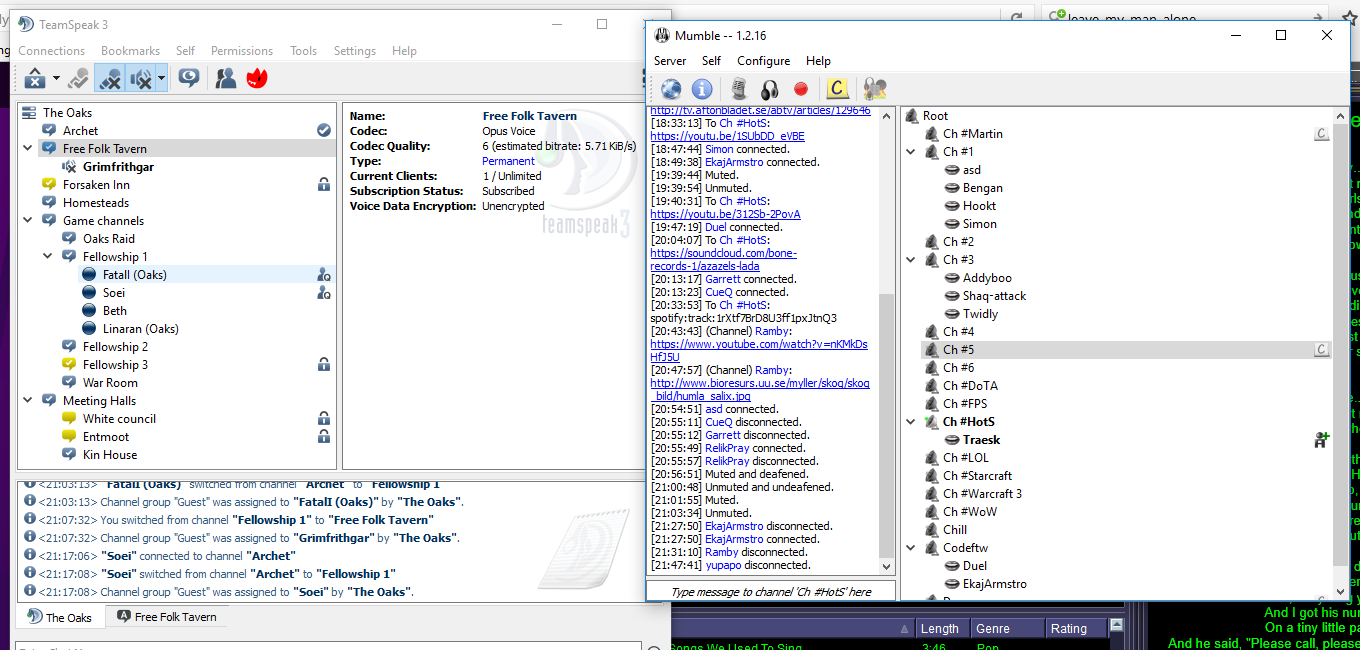
Task: Click the lock icon on White council channel
Action: 324,419
